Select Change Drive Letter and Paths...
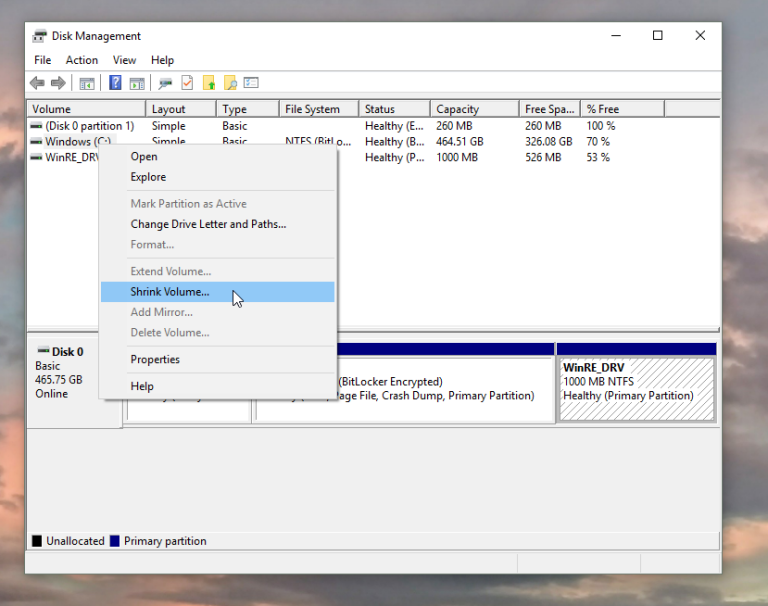This screenshot has height=606, width=768. point(217,224)
